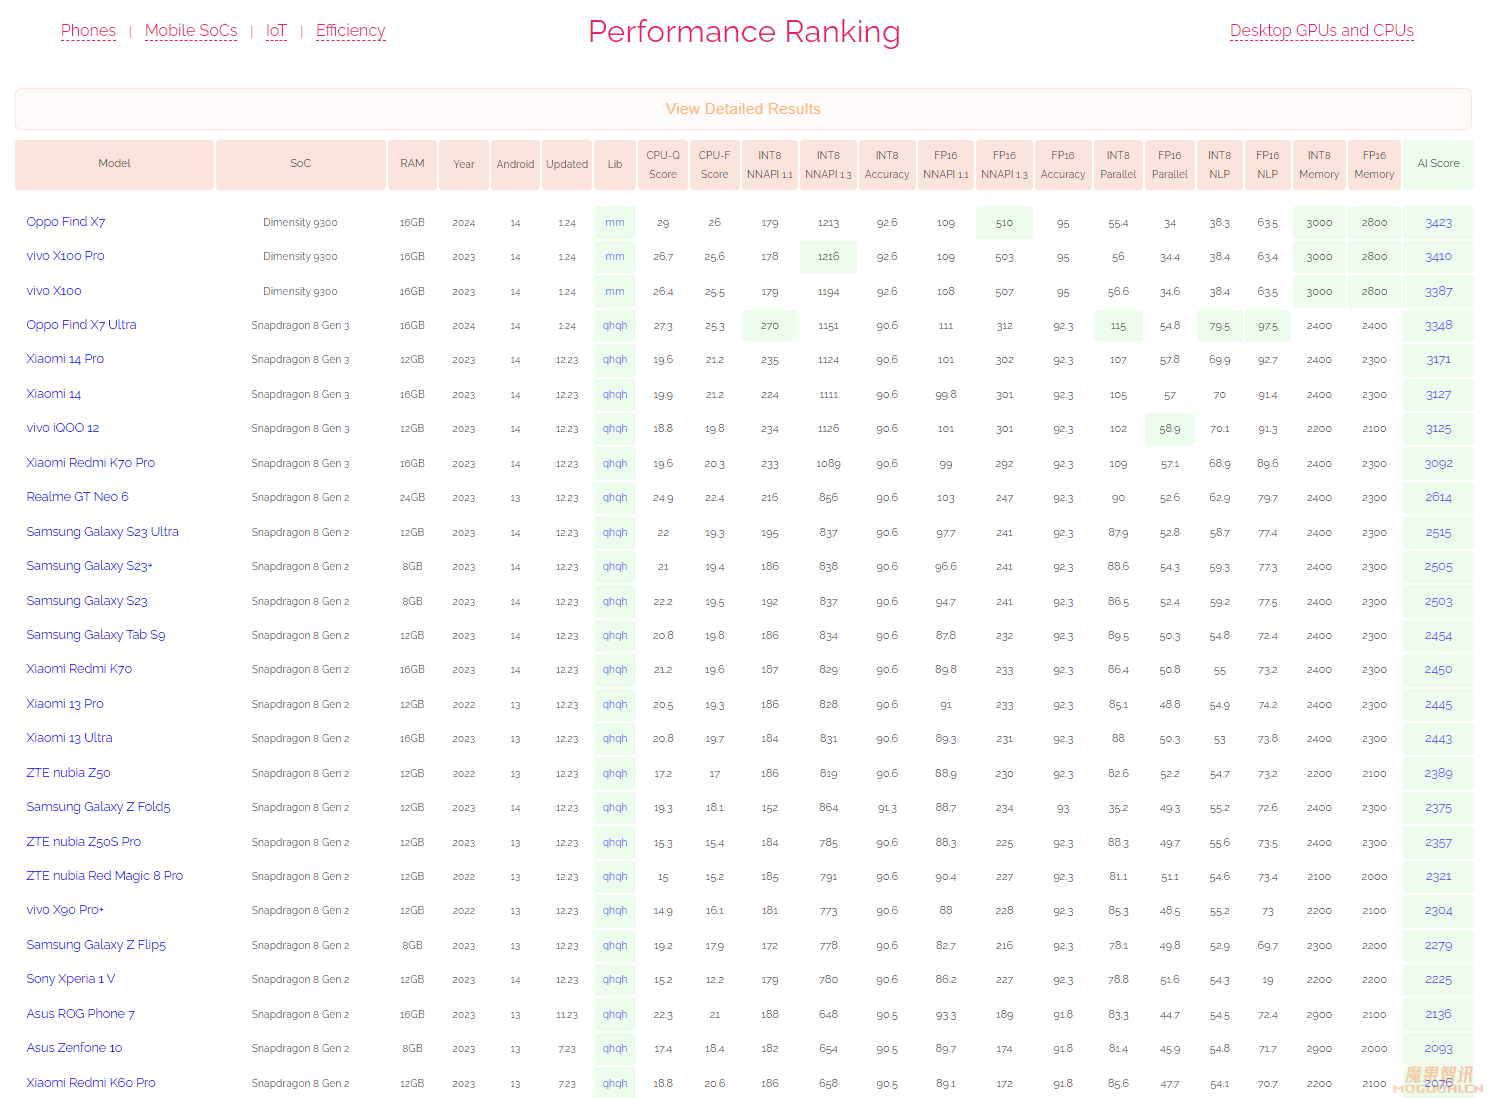
Task: Open the Samsung Galaxy S23 link
Action: (87, 601)
